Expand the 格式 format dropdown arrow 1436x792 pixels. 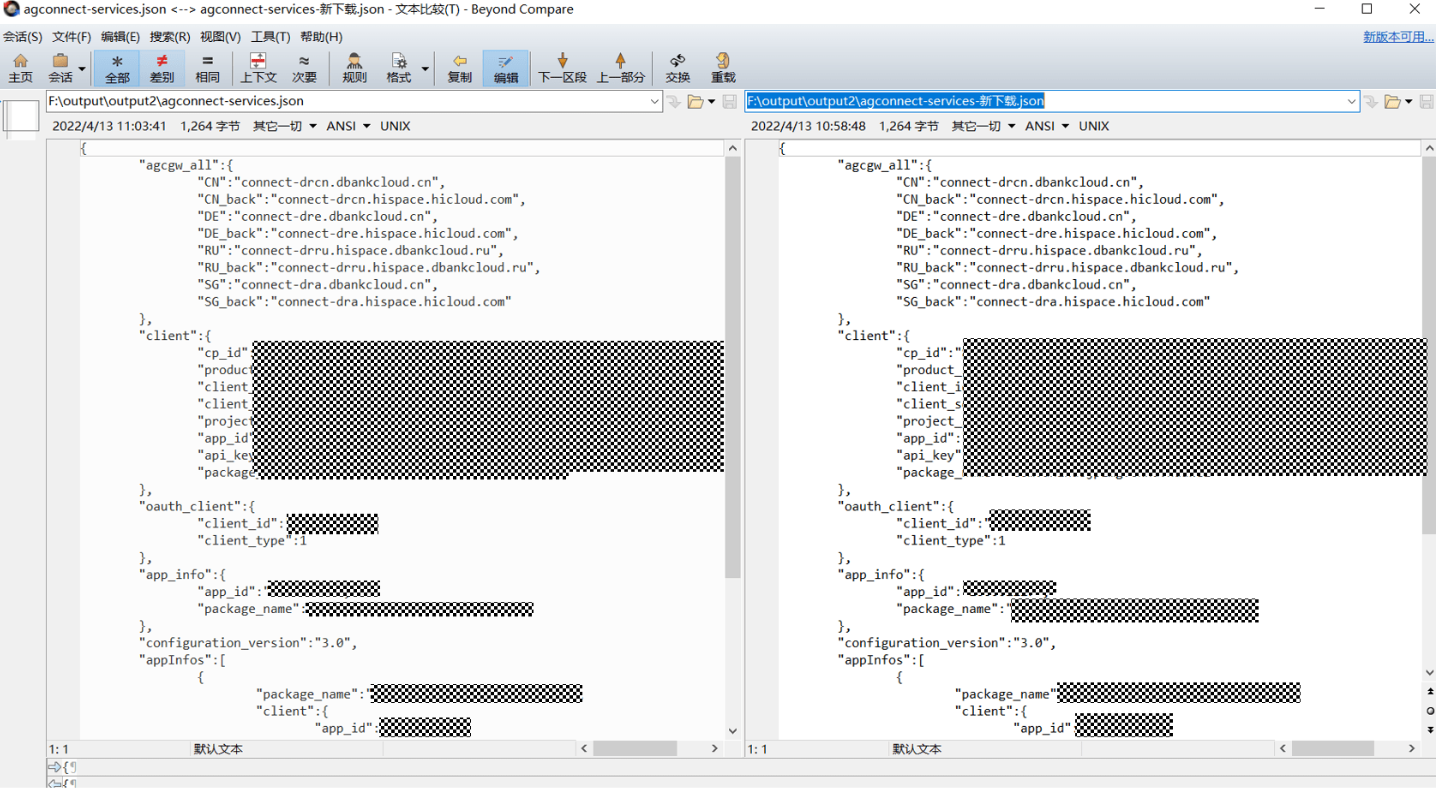click(x=425, y=69)
